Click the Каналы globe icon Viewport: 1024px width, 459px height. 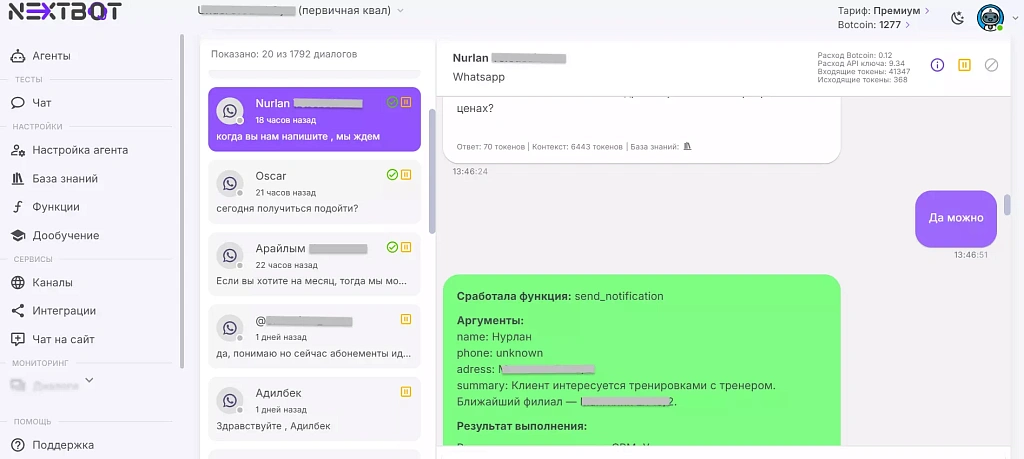[x=17, y=282]
